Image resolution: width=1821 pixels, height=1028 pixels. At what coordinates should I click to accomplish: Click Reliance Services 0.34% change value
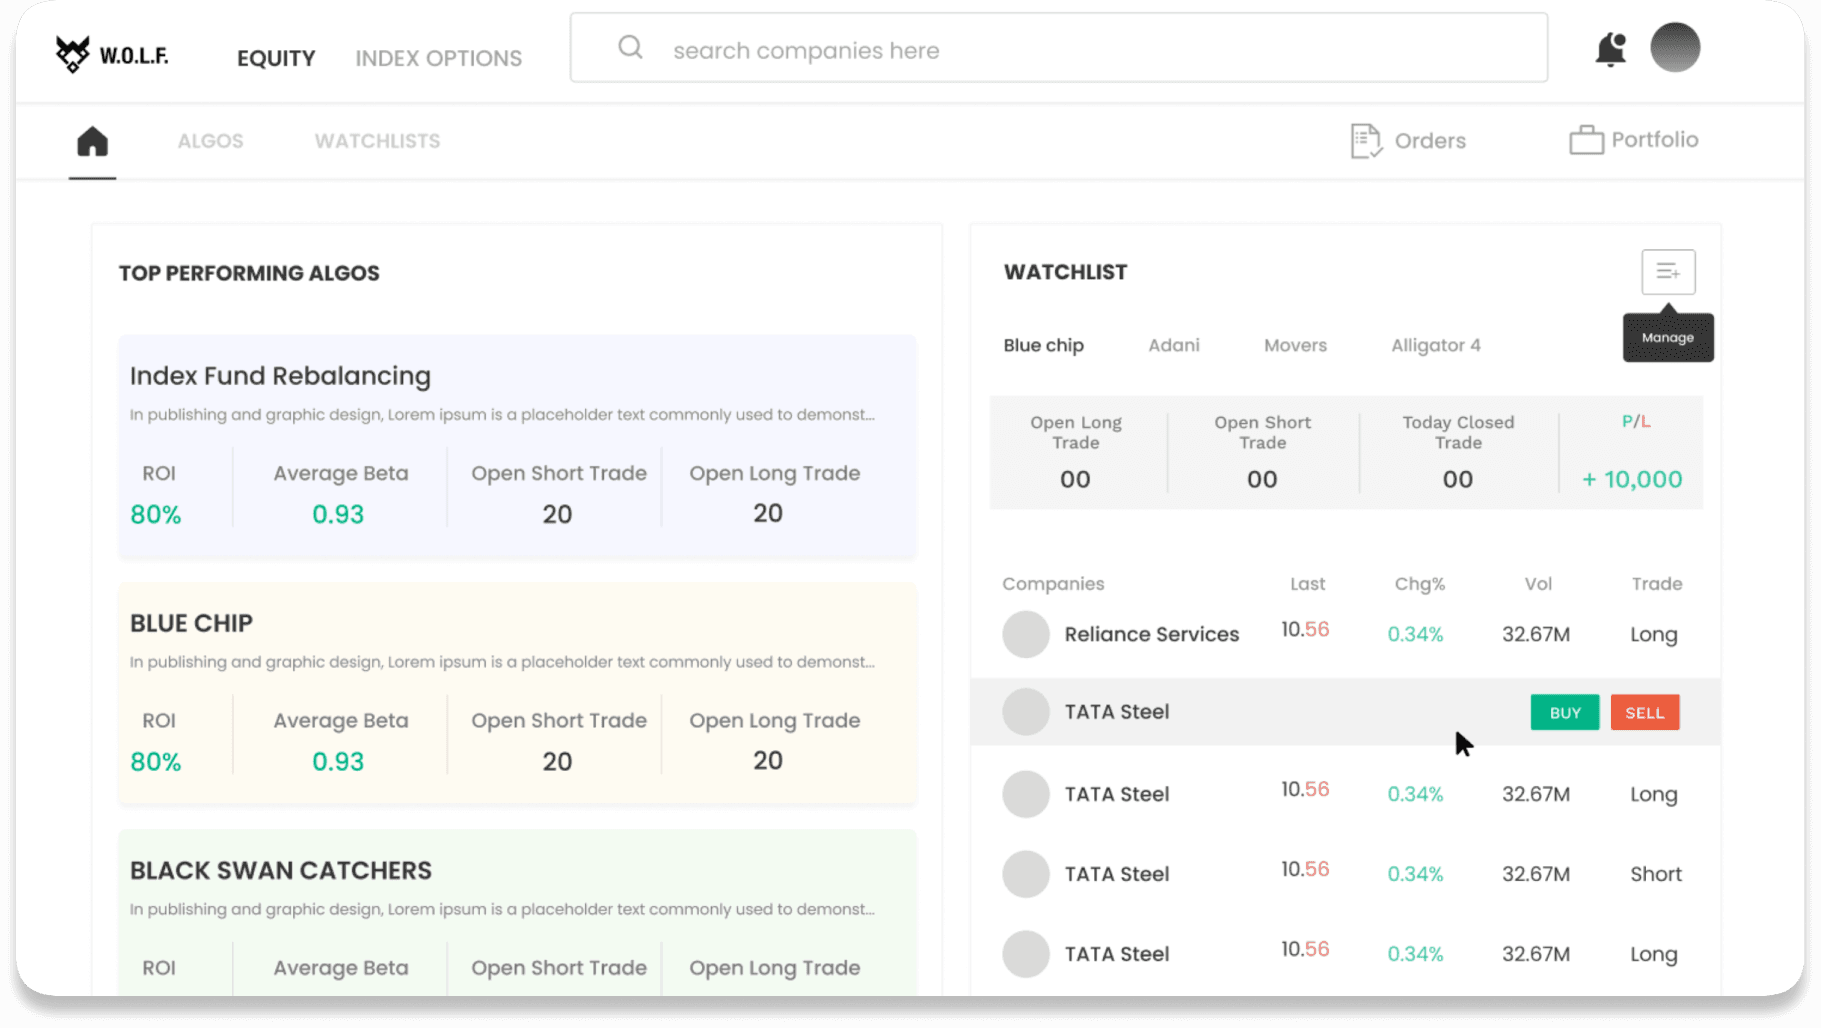(1415, 634)
